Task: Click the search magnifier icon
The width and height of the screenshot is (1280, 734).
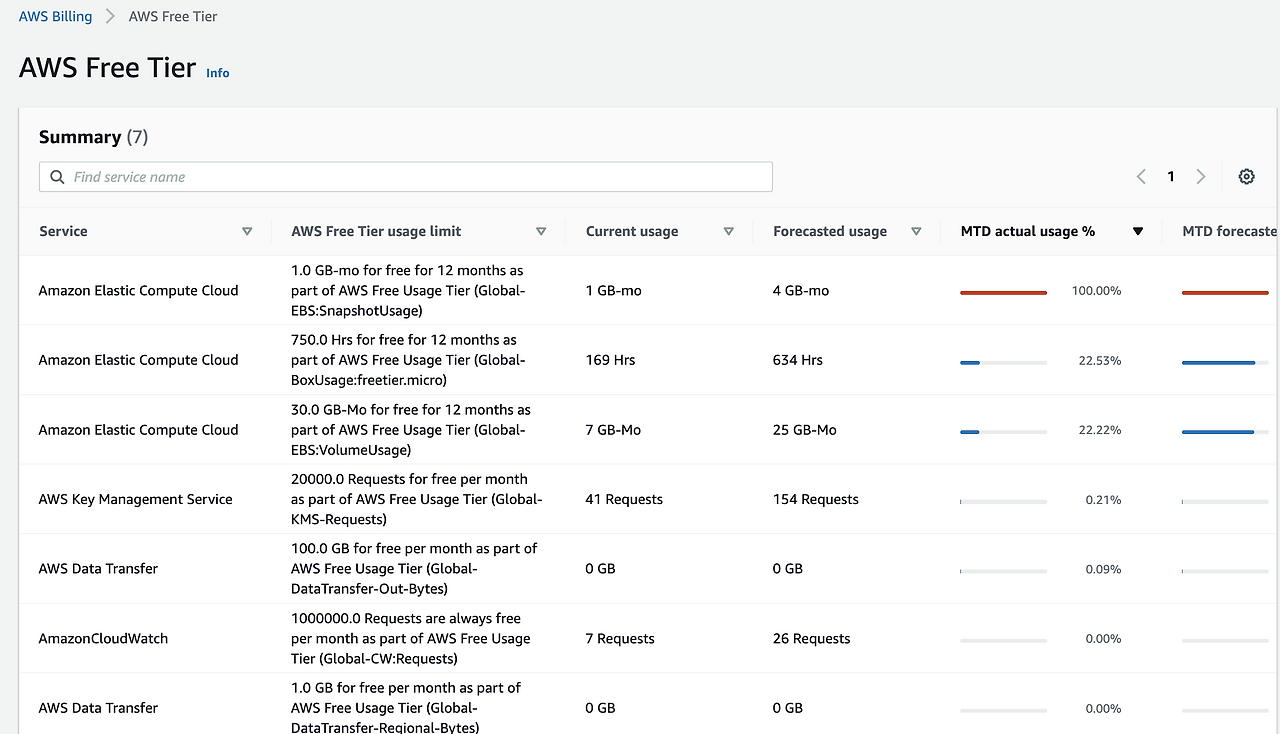Action: [x=56, y=177]
